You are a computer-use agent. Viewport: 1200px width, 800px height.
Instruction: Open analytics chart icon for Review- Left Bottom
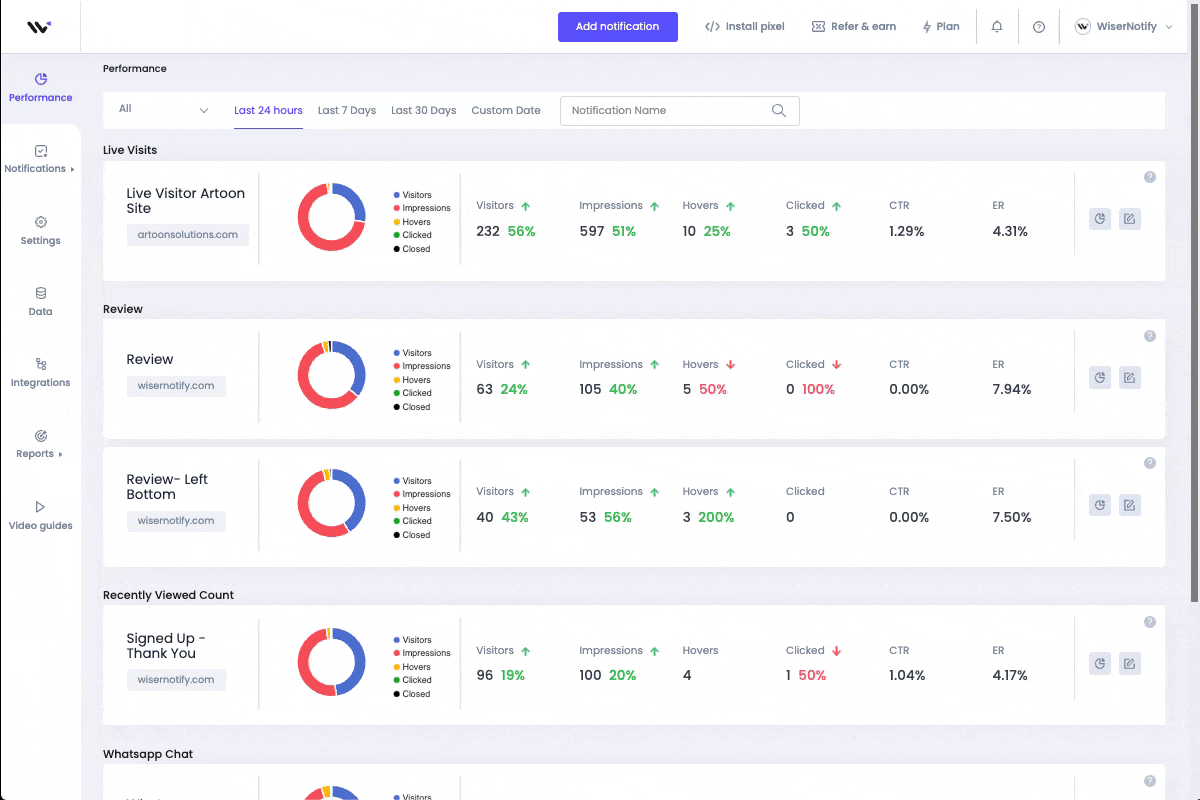click(x=1100, y=505)
